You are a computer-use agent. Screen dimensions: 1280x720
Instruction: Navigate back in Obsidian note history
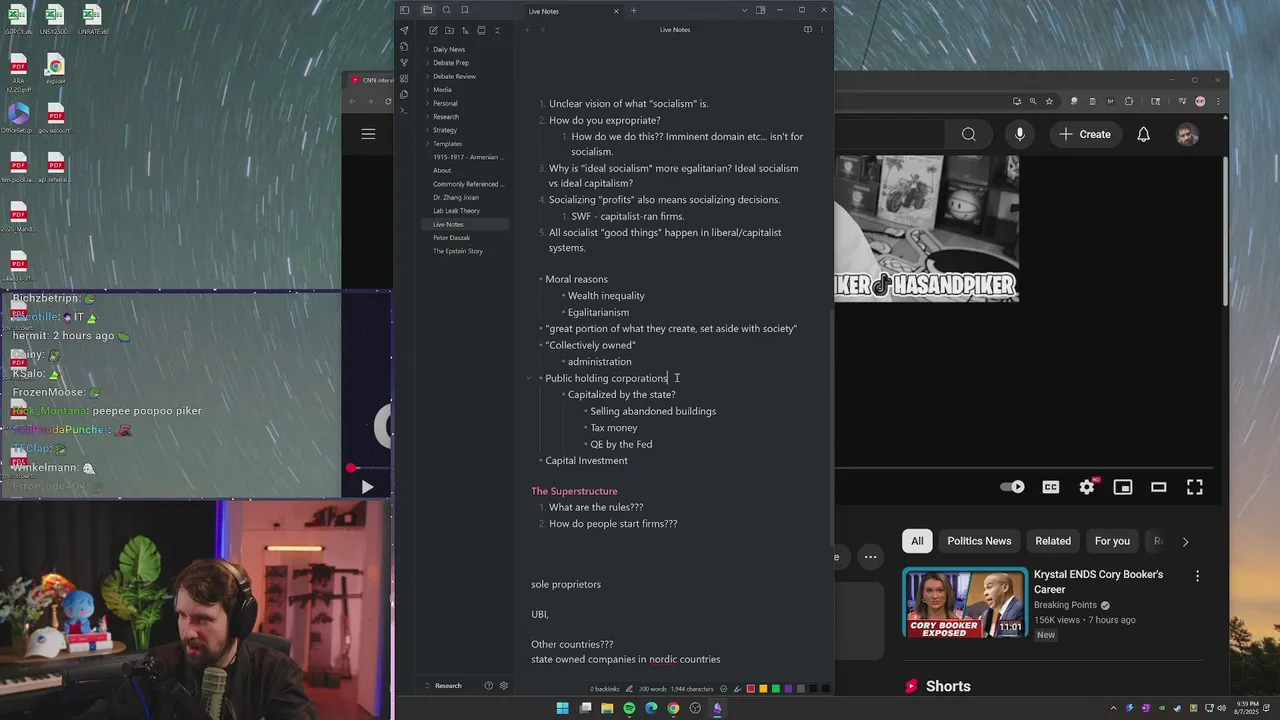pos(528,30)
